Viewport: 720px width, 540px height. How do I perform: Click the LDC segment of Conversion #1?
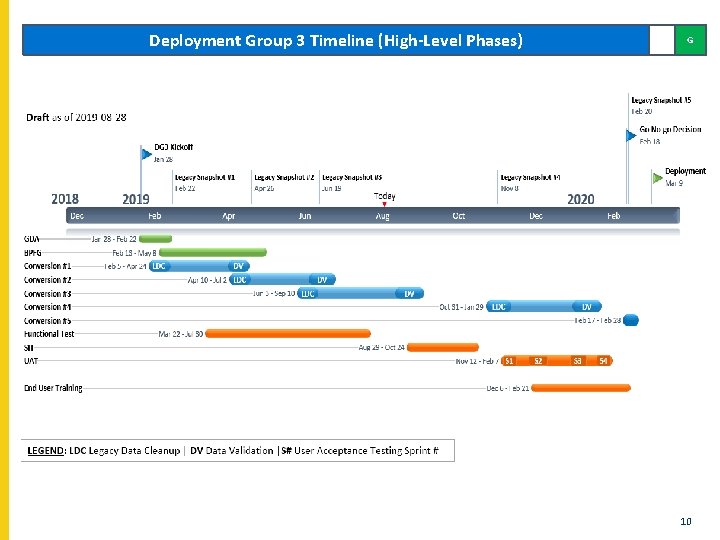(159, 266)
